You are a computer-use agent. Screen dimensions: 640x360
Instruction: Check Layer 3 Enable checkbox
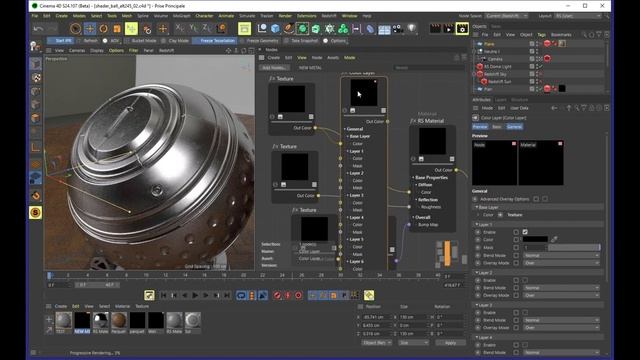(x=525, y=313)
